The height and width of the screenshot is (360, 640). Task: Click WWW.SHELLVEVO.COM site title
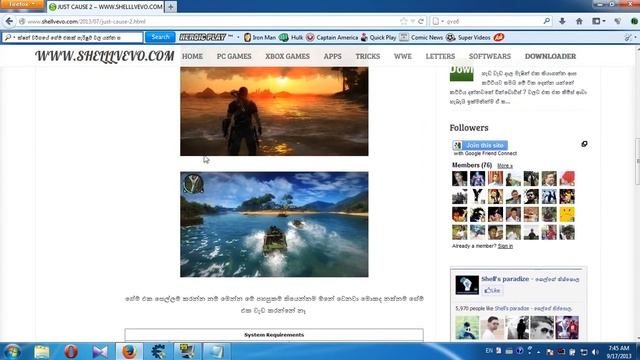tap(104, 56)
